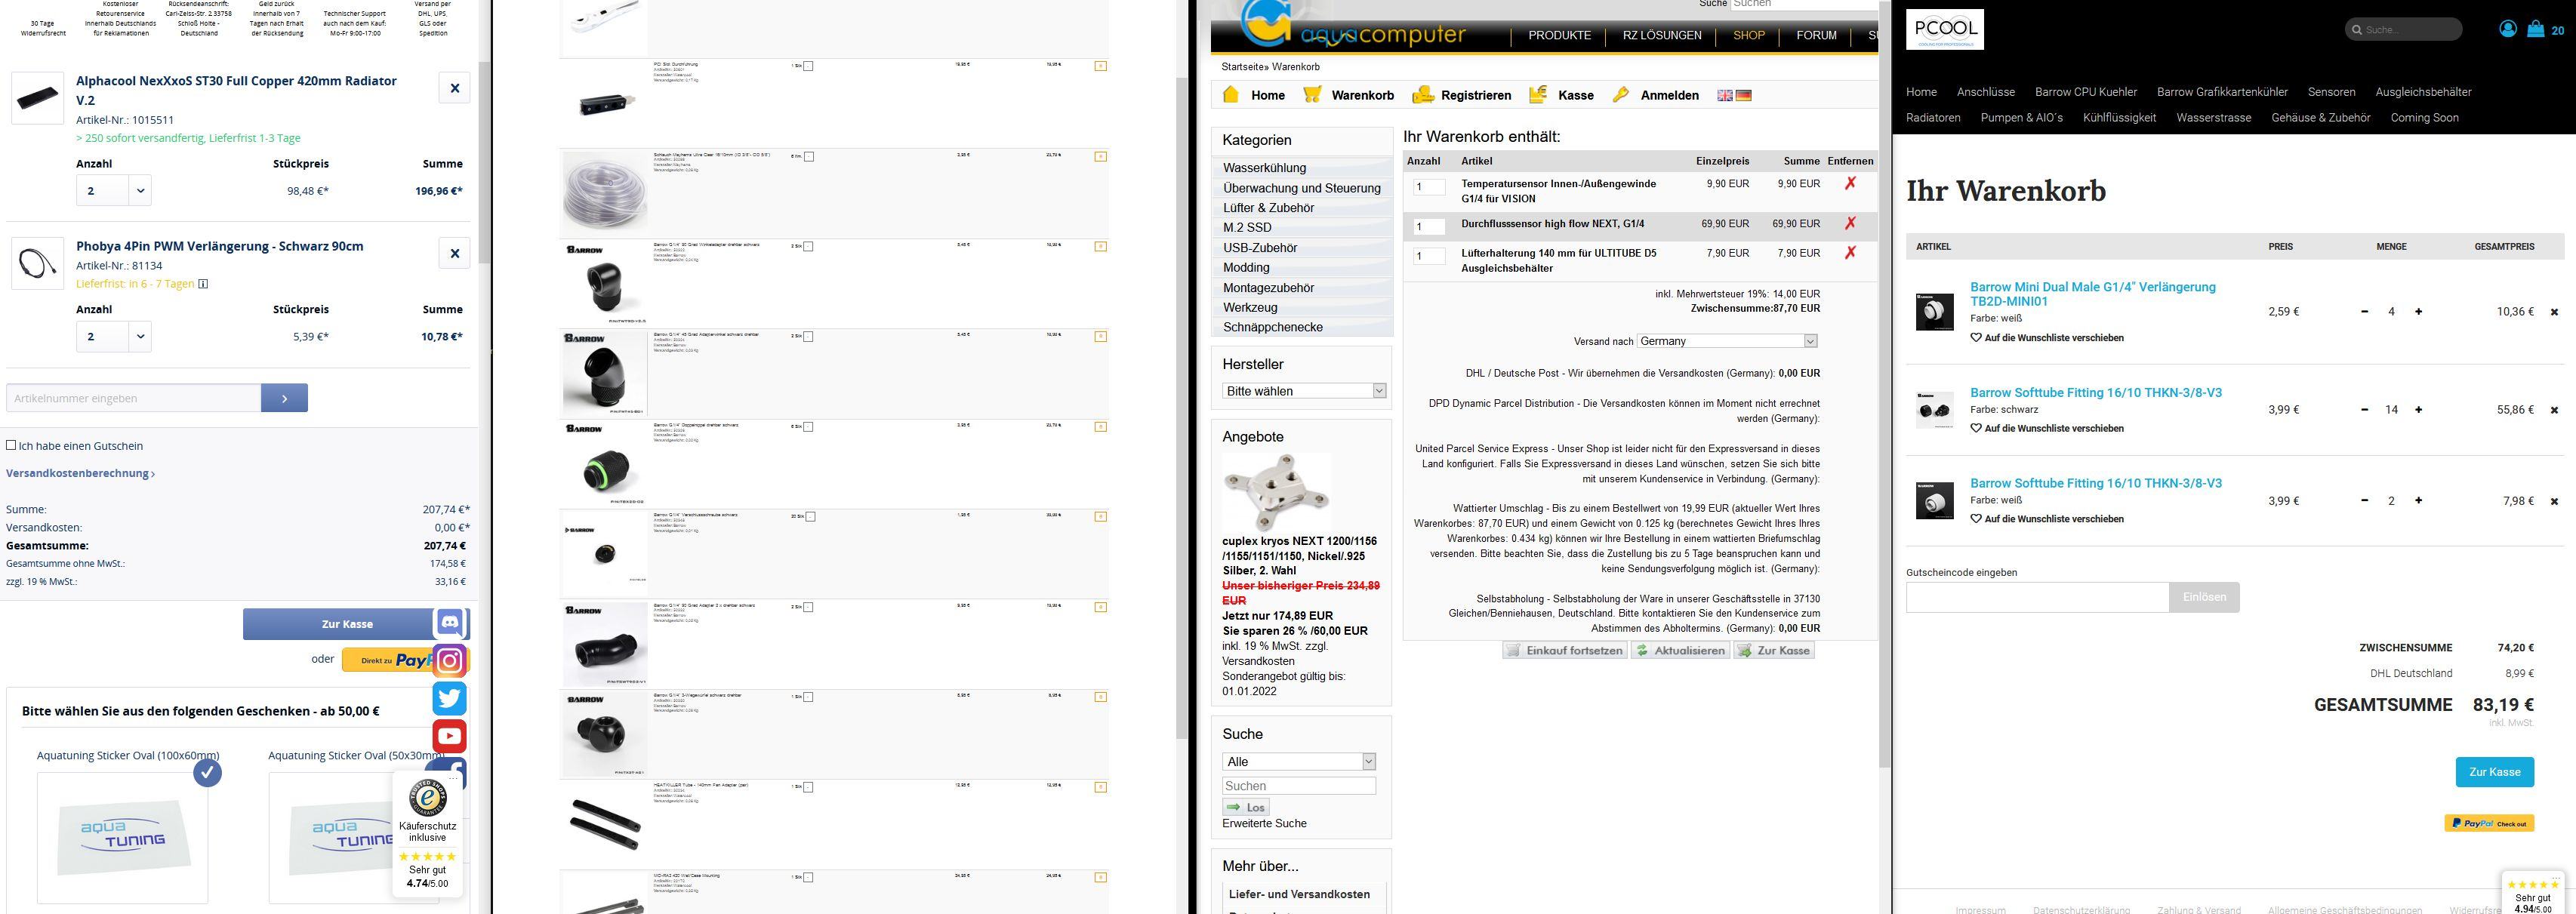Open RZ LÖSUNGEN menu on aquacomputer
Screen dimensions: 2576x914
pyautogui.click(x=1662, y=35)
